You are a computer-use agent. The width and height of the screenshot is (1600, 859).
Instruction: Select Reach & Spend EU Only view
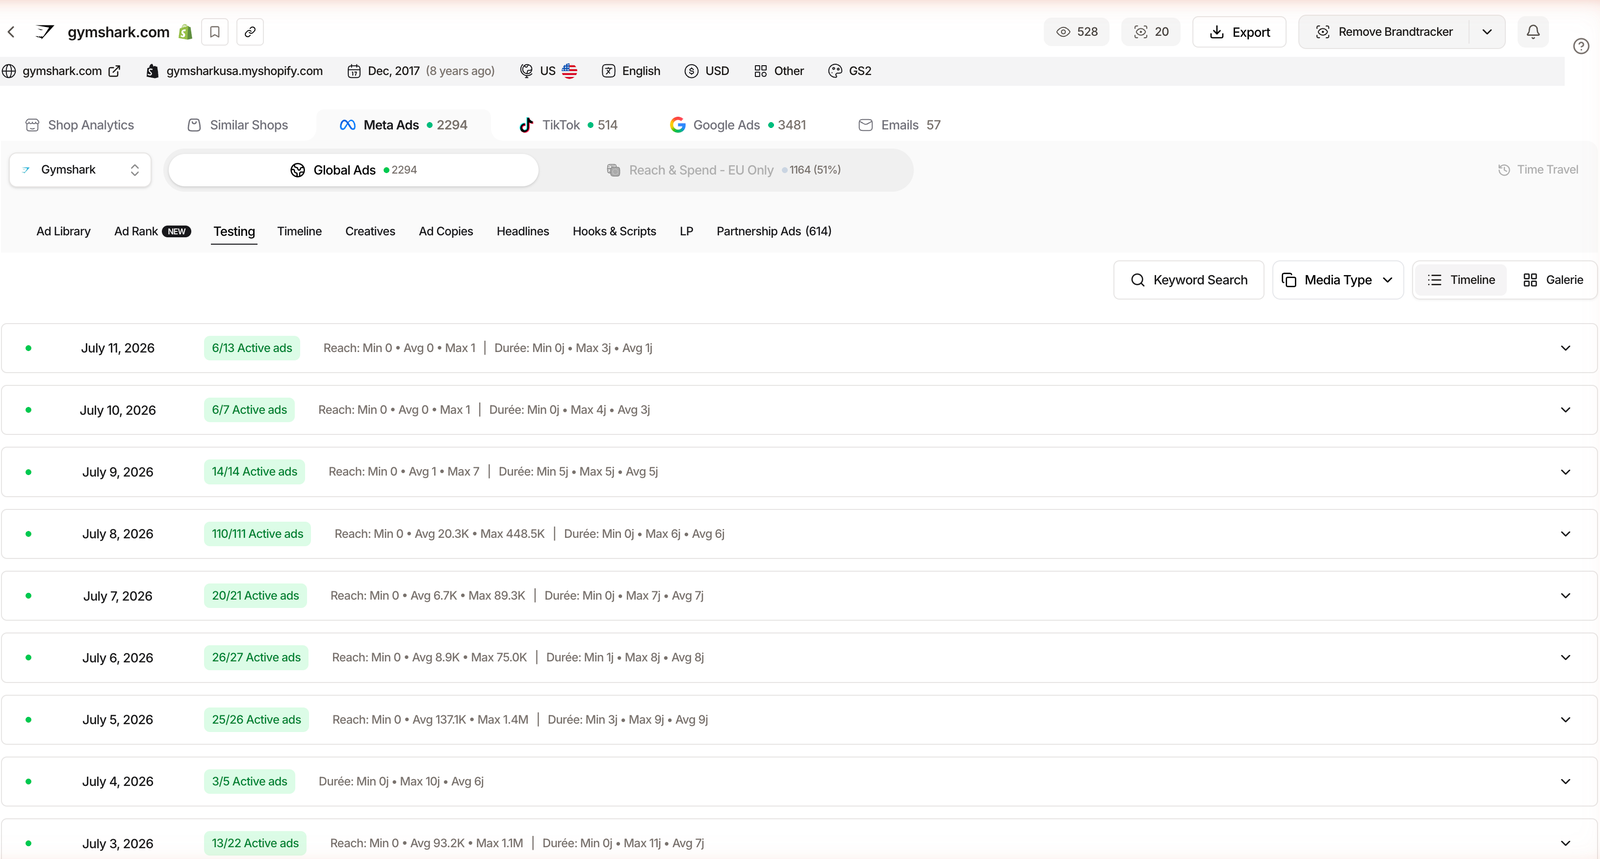(724, 170)
